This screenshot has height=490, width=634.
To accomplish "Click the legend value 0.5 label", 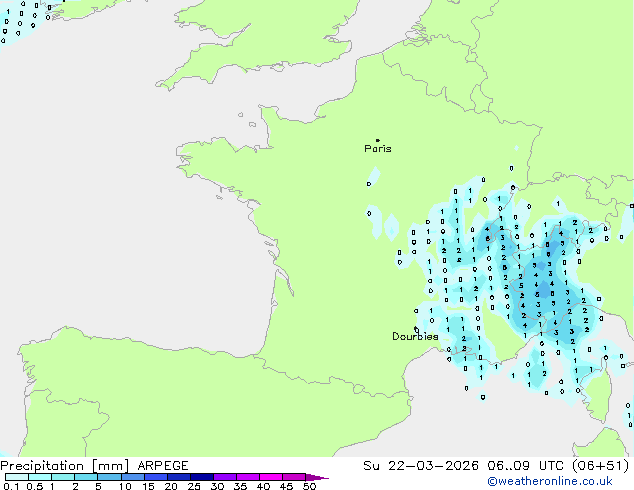I will pyautogui.click(x=34, y=486).
